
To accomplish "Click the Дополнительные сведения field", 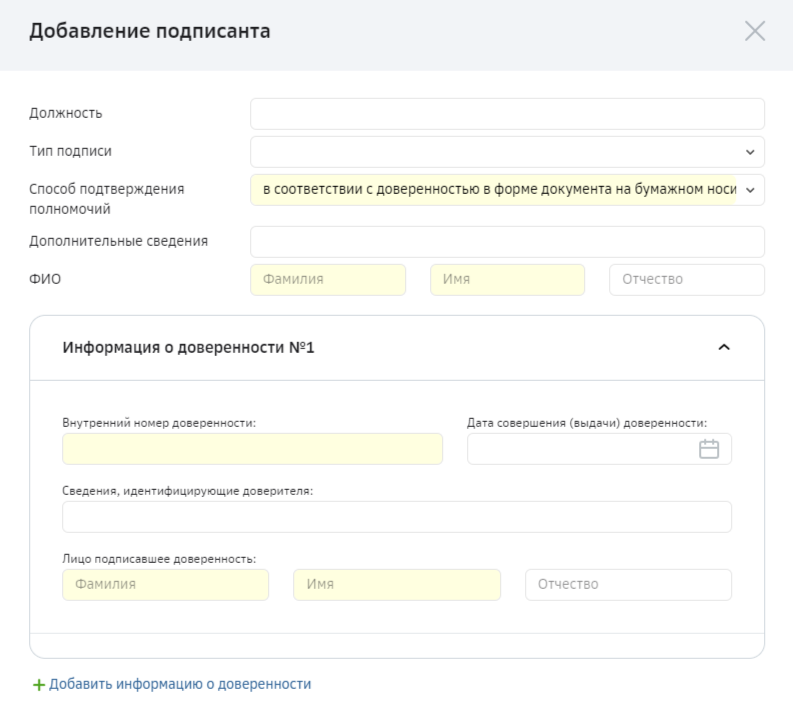I will coord(507,242).
